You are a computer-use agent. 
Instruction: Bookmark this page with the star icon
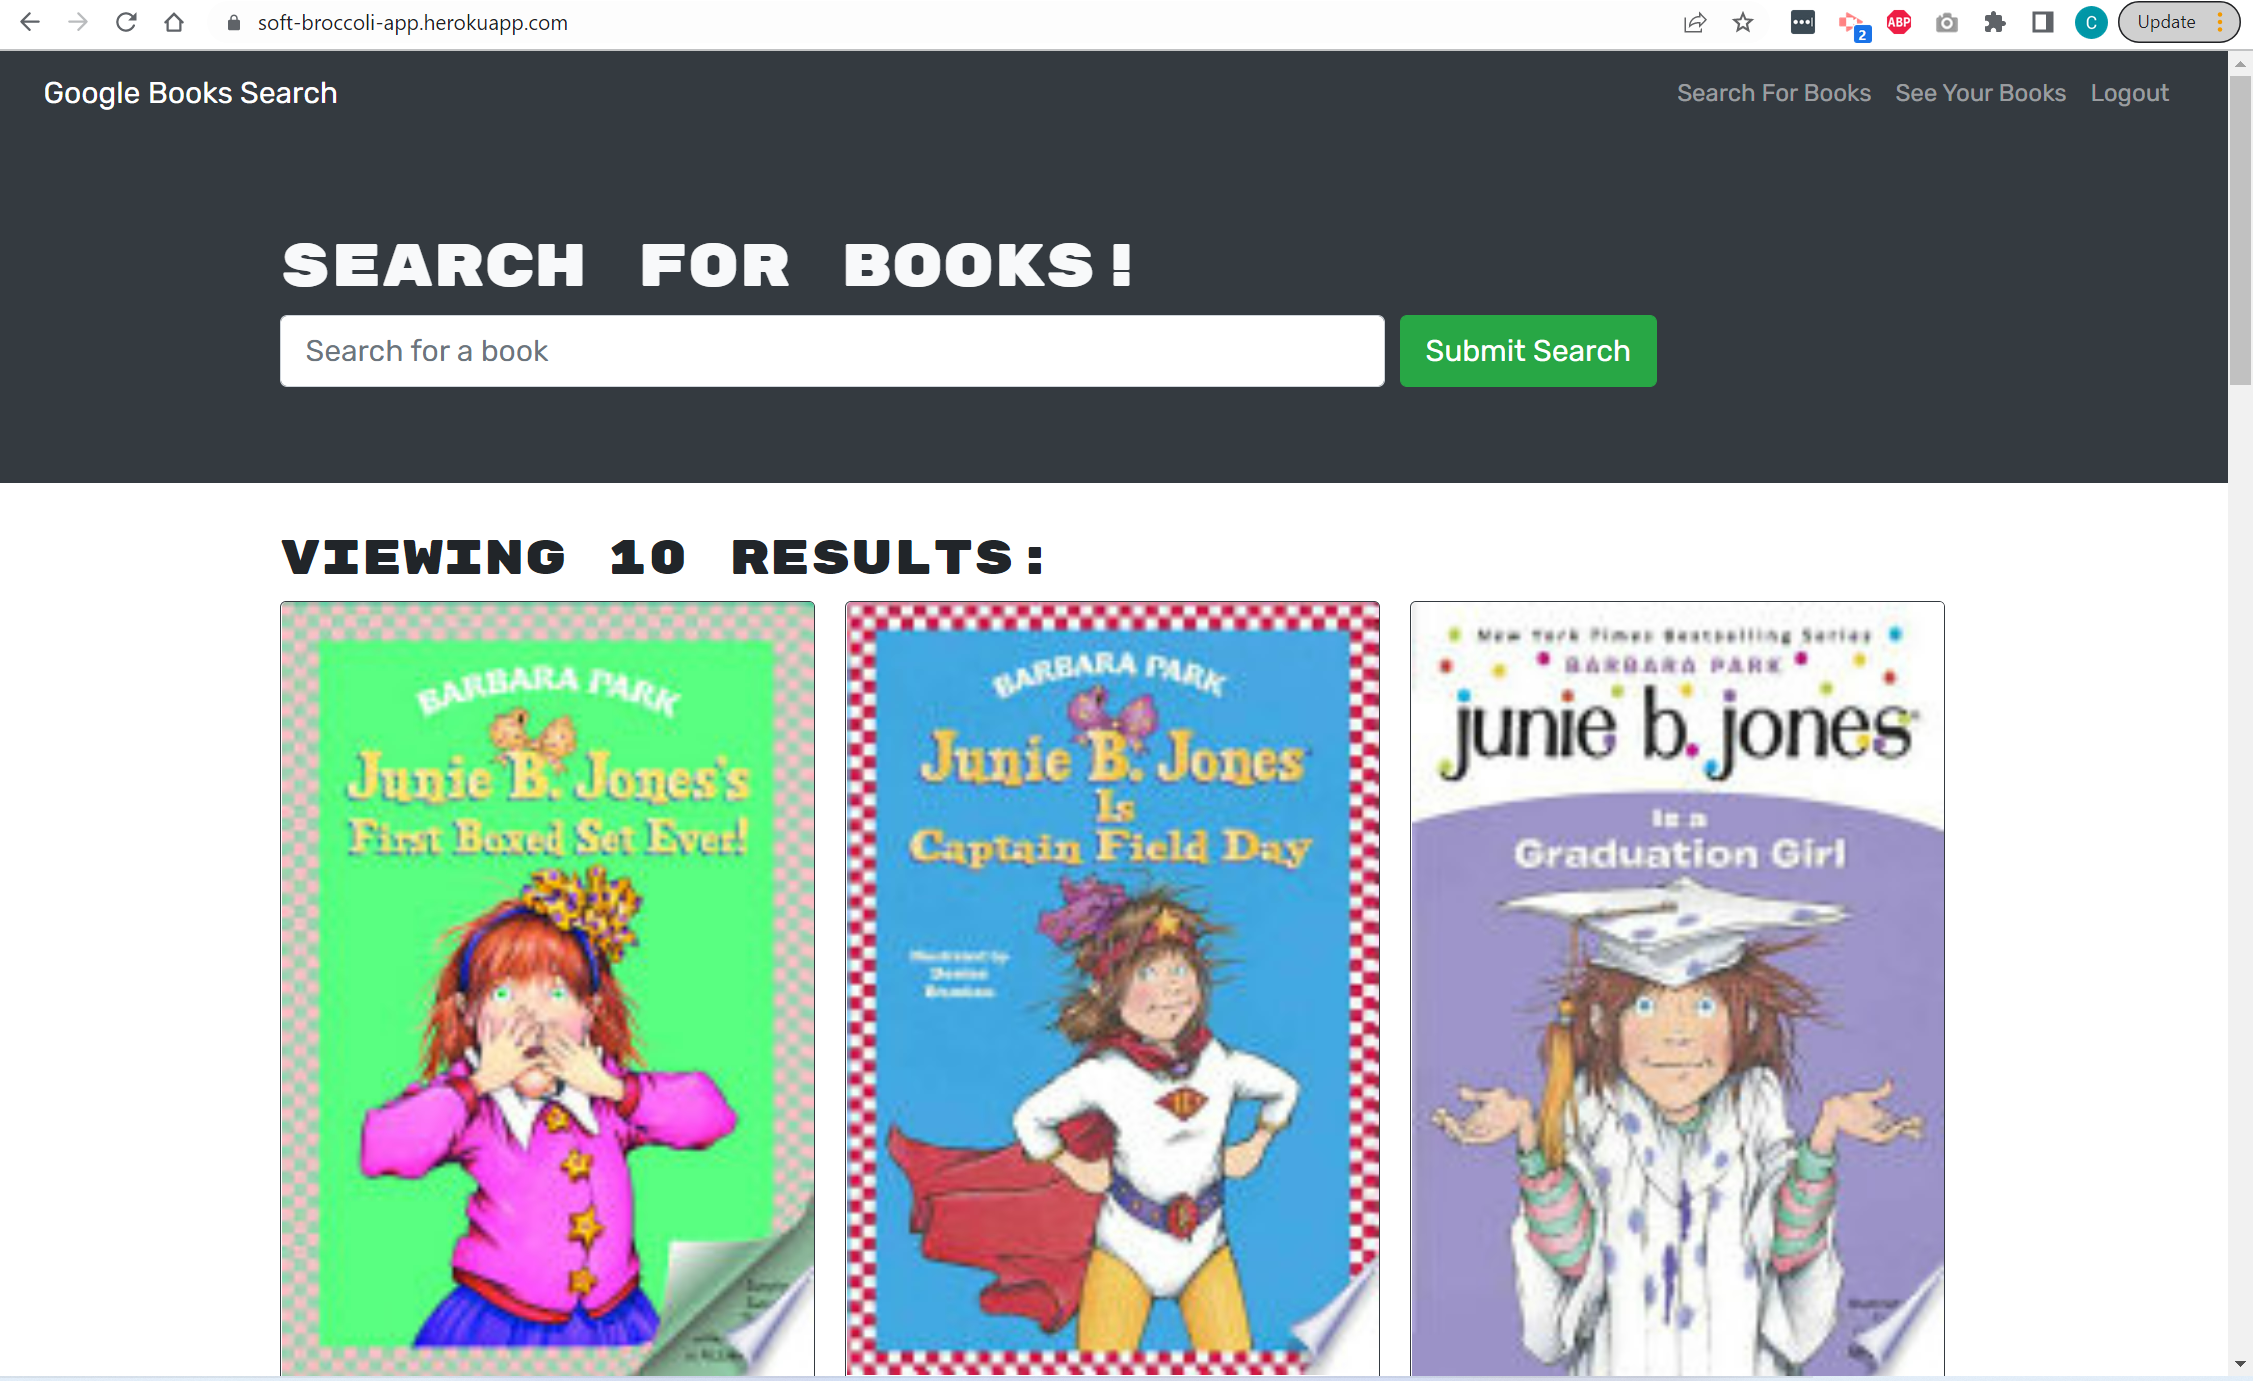coord(1743,22)
